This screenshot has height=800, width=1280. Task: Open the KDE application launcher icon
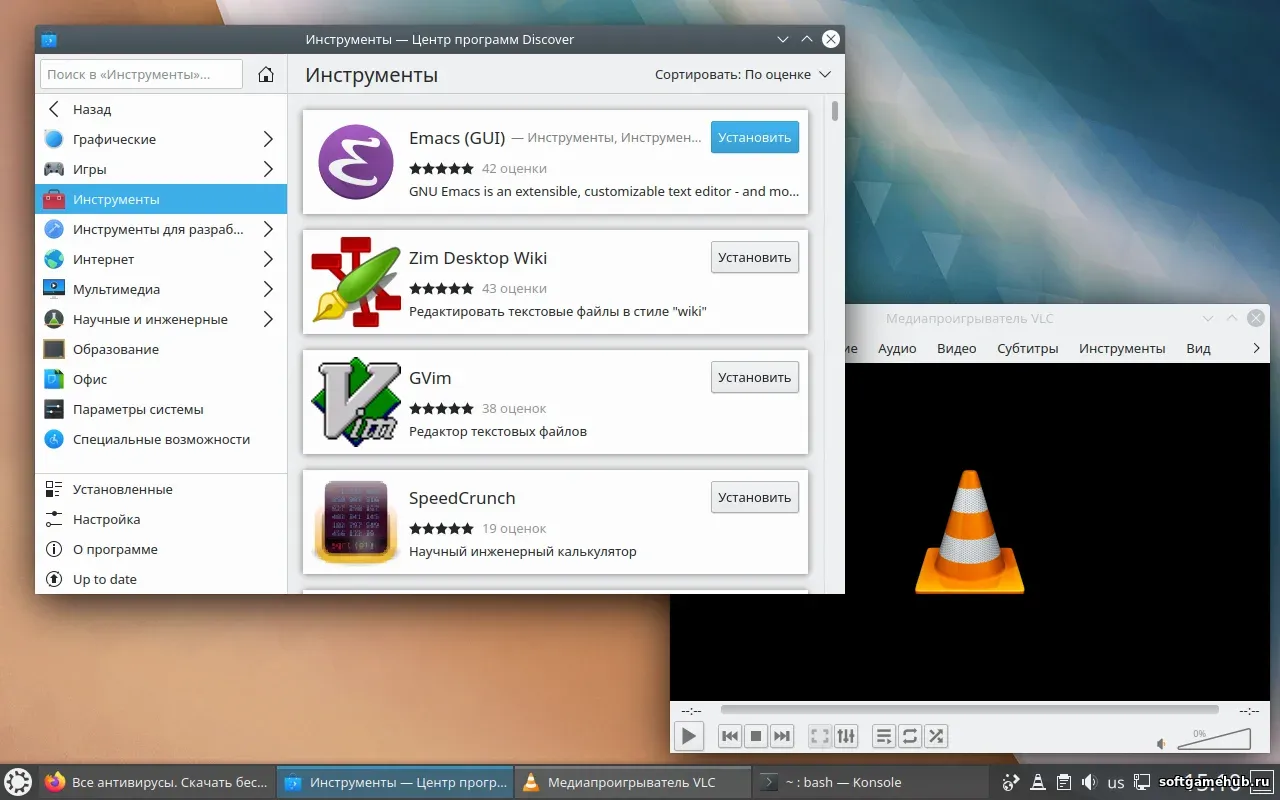[18, 782]
